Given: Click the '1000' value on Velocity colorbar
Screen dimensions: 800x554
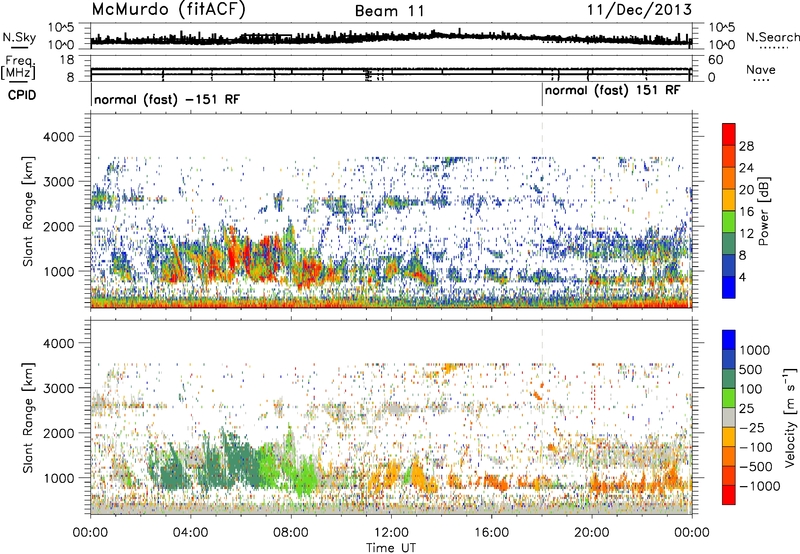Looking at the screenshot, I should [x=755, y=350].
